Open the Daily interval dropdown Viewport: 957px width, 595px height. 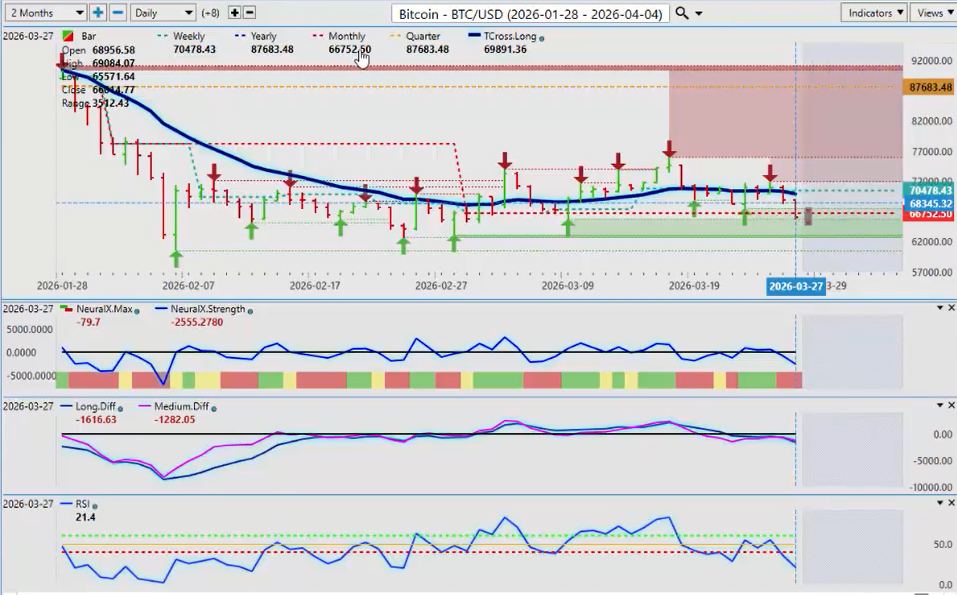click(x=163, y=13)
